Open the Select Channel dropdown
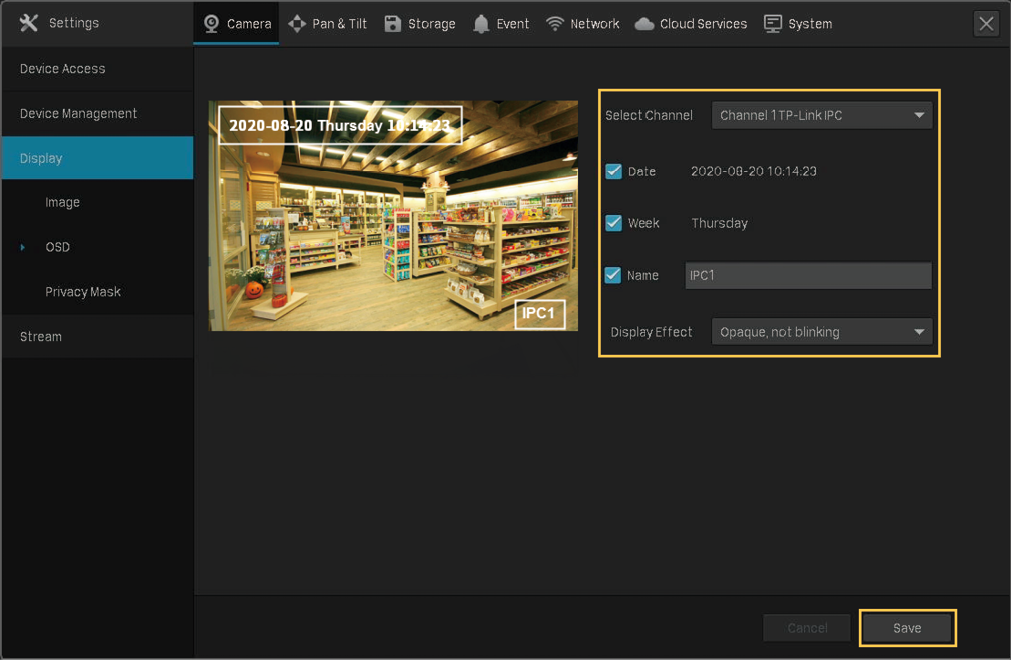Screen dimensions: 1011x660 click(x=821, y=115)
